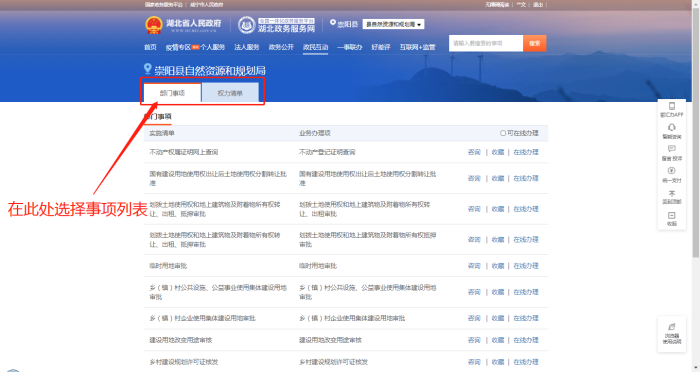Viewport: 700px width, 372px height.
Task: Open the 国家政务服务平台 top link
Action: pyautogui.click(x=164, y=4)
